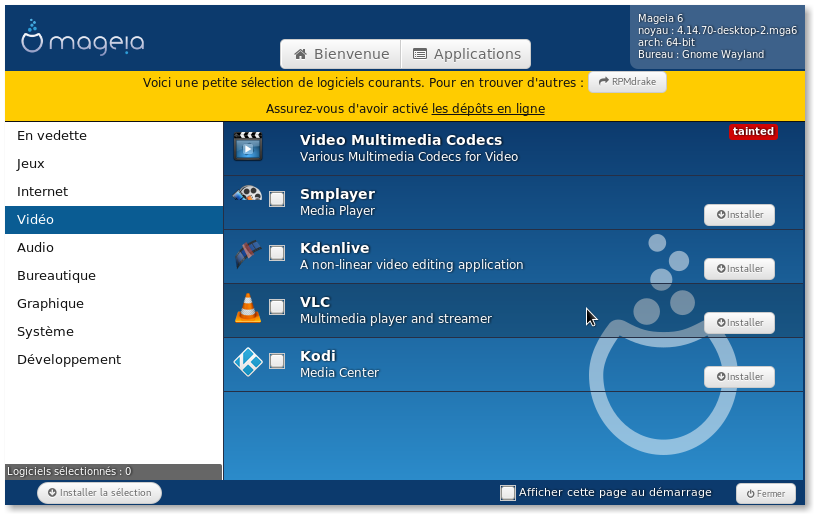Image resolution: width=814 pixels, height=514 pixels.
Task: Click the VLC traffic cone icon
Action: point(248,308)
